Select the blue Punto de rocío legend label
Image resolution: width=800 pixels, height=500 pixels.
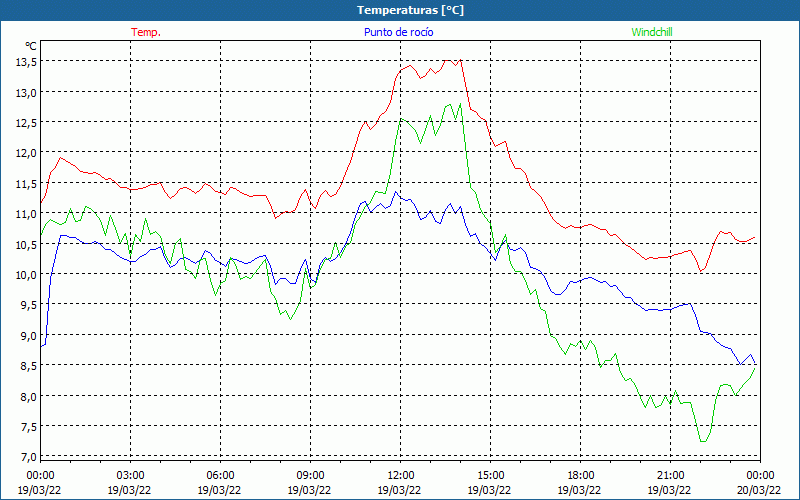(x=398, y=32)
